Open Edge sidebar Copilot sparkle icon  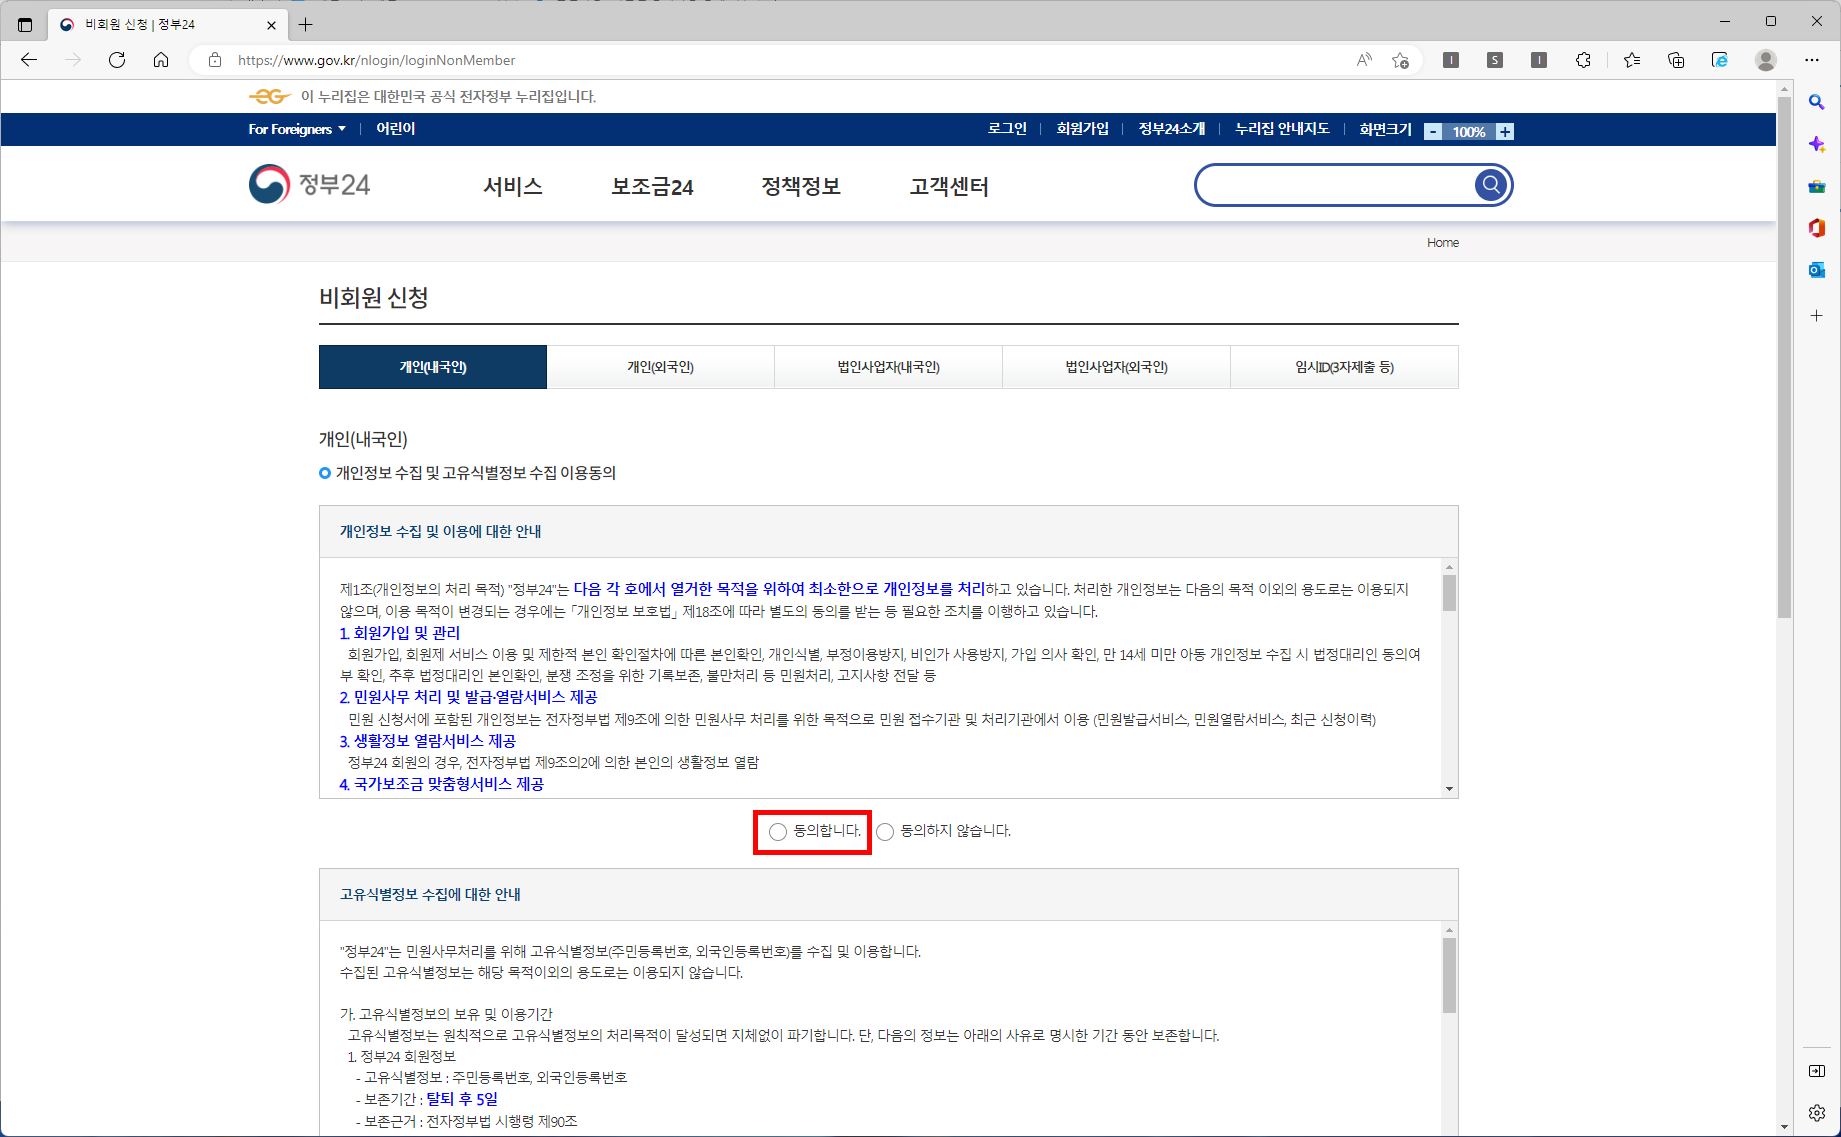(x=1817, y=144)
